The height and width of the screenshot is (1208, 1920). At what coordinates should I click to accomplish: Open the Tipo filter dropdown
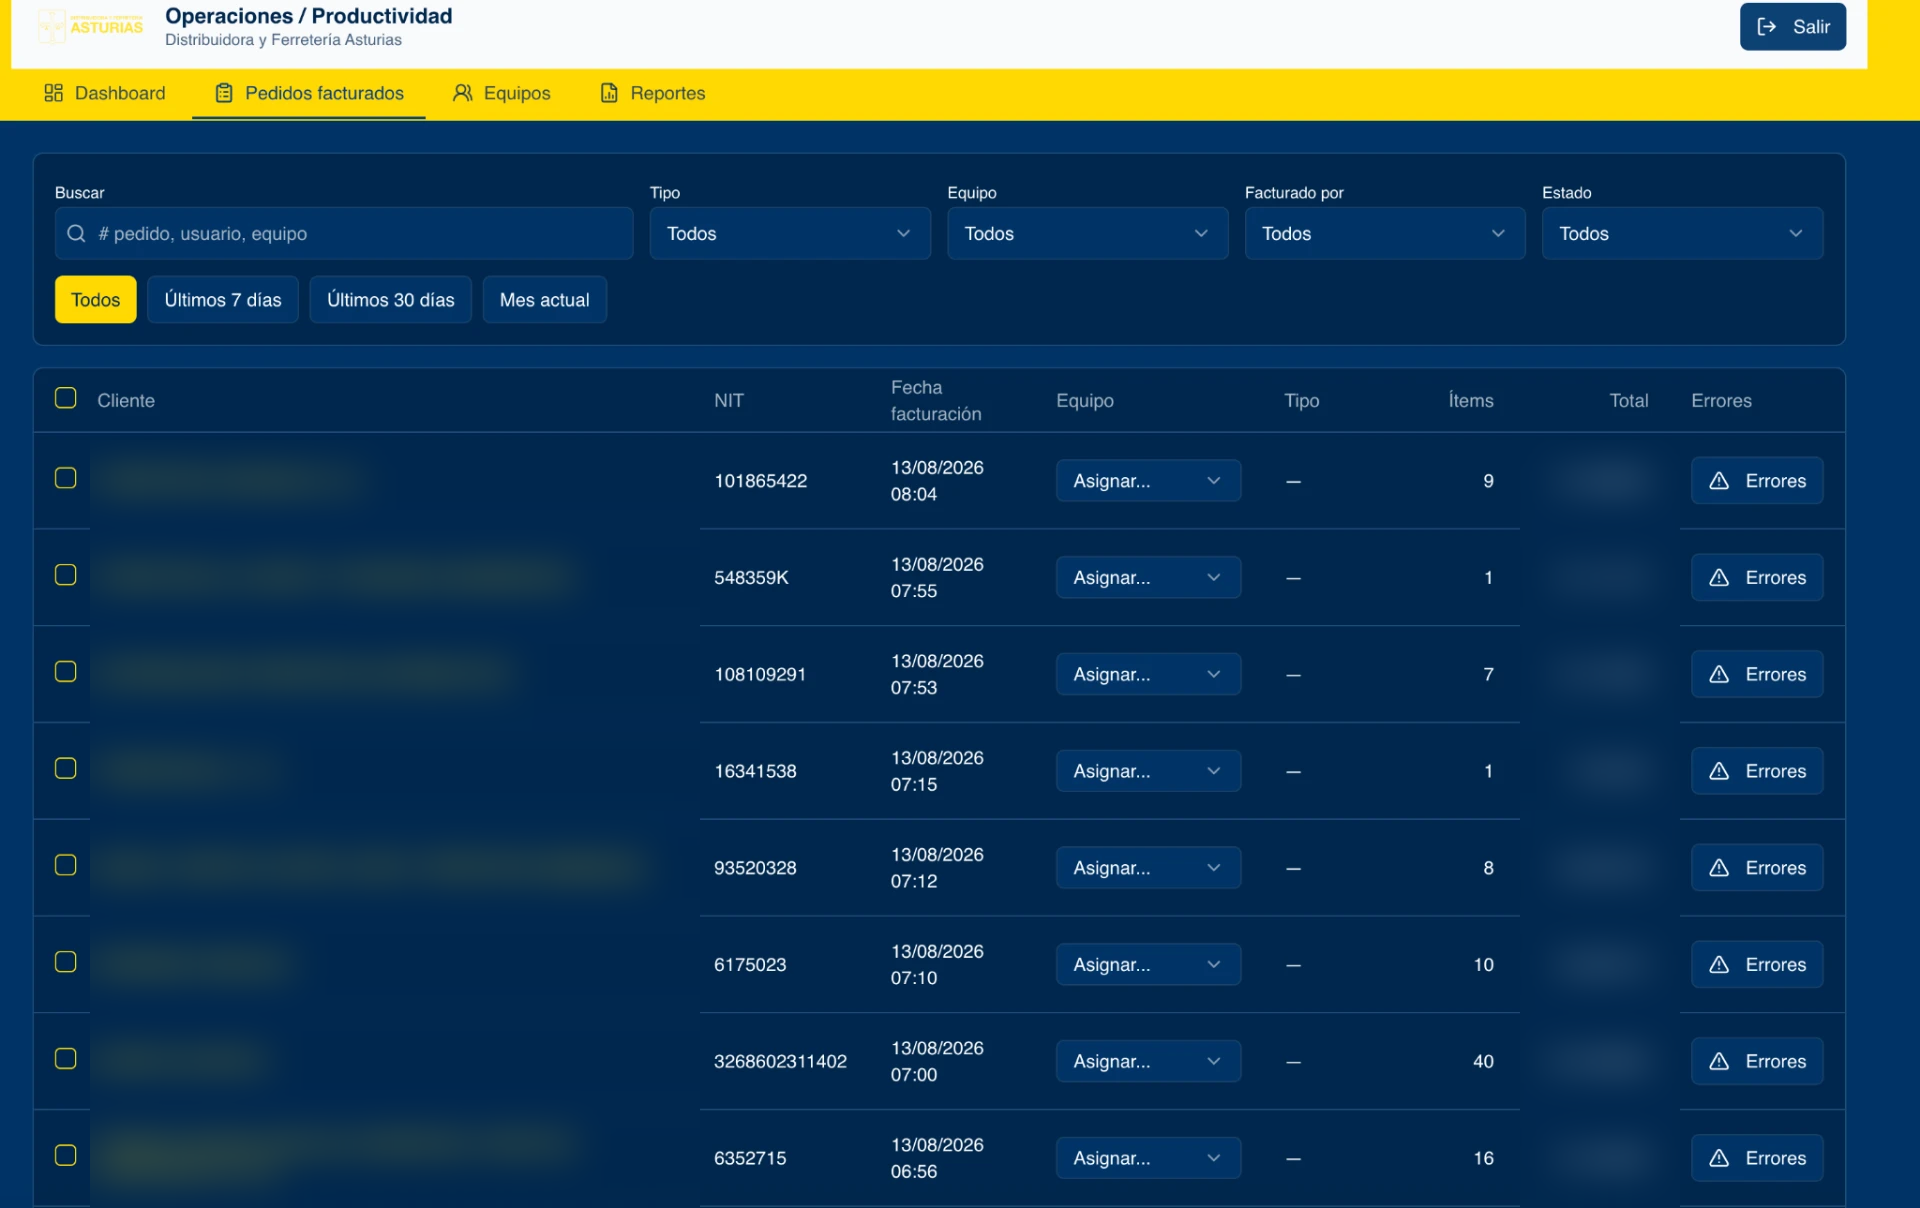click(790, 234)
